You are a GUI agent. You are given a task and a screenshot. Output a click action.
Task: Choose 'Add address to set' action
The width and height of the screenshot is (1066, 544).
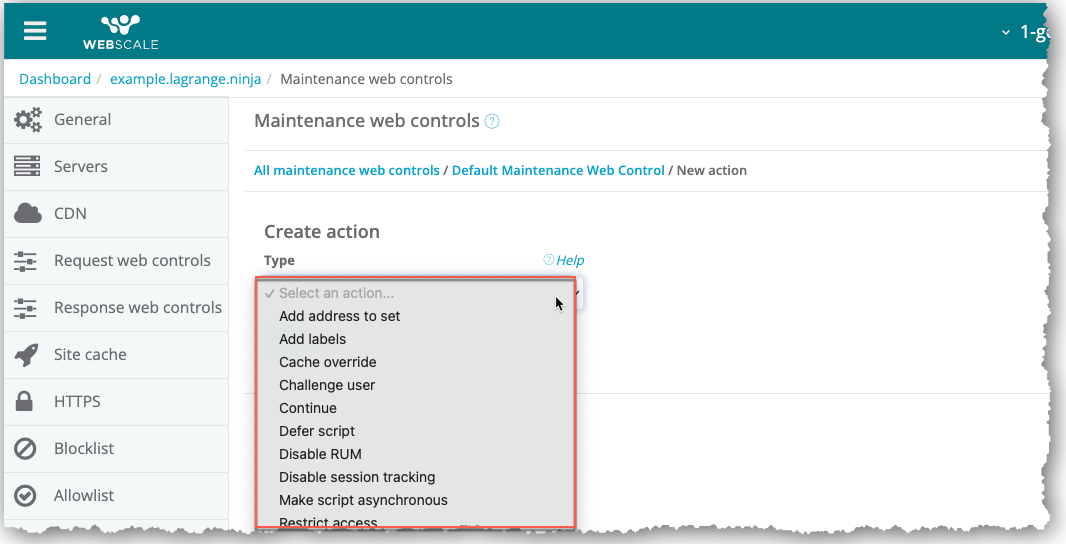point(340,316)
